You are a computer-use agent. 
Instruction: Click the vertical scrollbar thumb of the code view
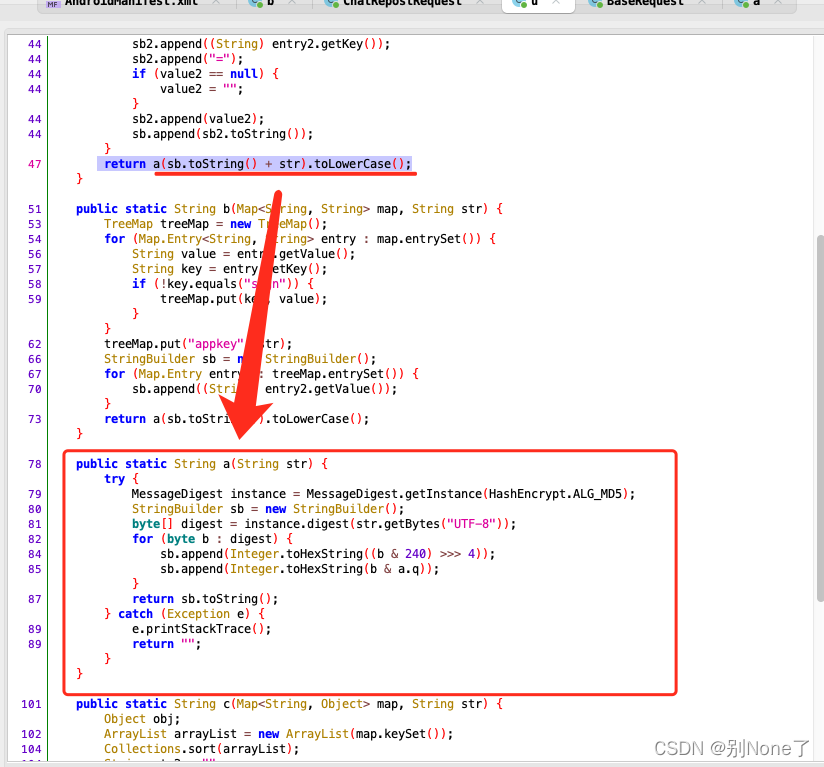(x=820, y=418)
